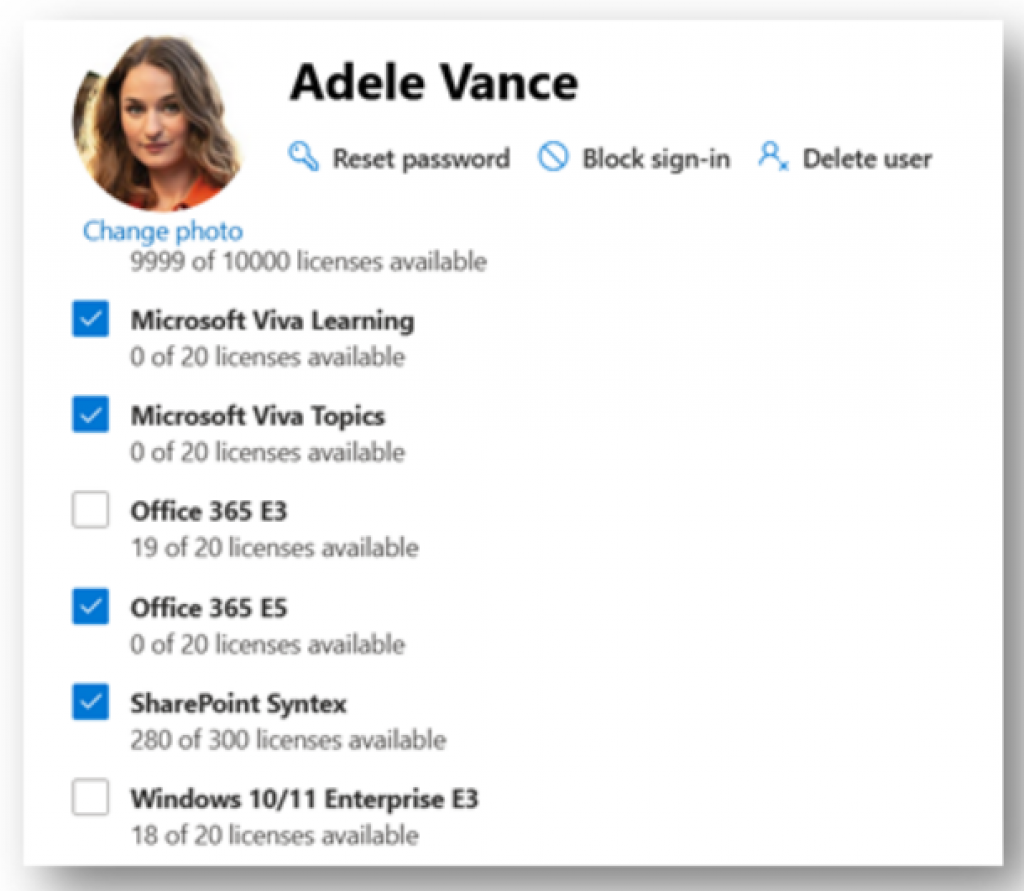Uncheck the Microsoft Viva Topics license
The width and height of the screenshot is (1024, 891).
click(x=91, y=414)
